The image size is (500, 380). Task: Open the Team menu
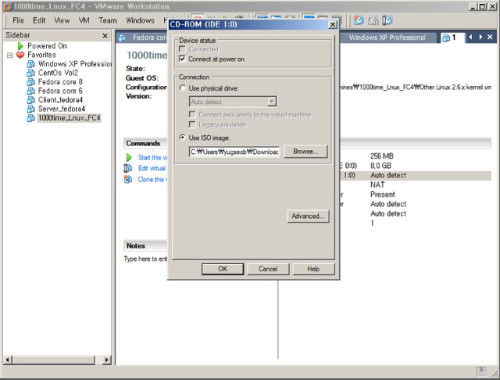click(x=108, y=20)
